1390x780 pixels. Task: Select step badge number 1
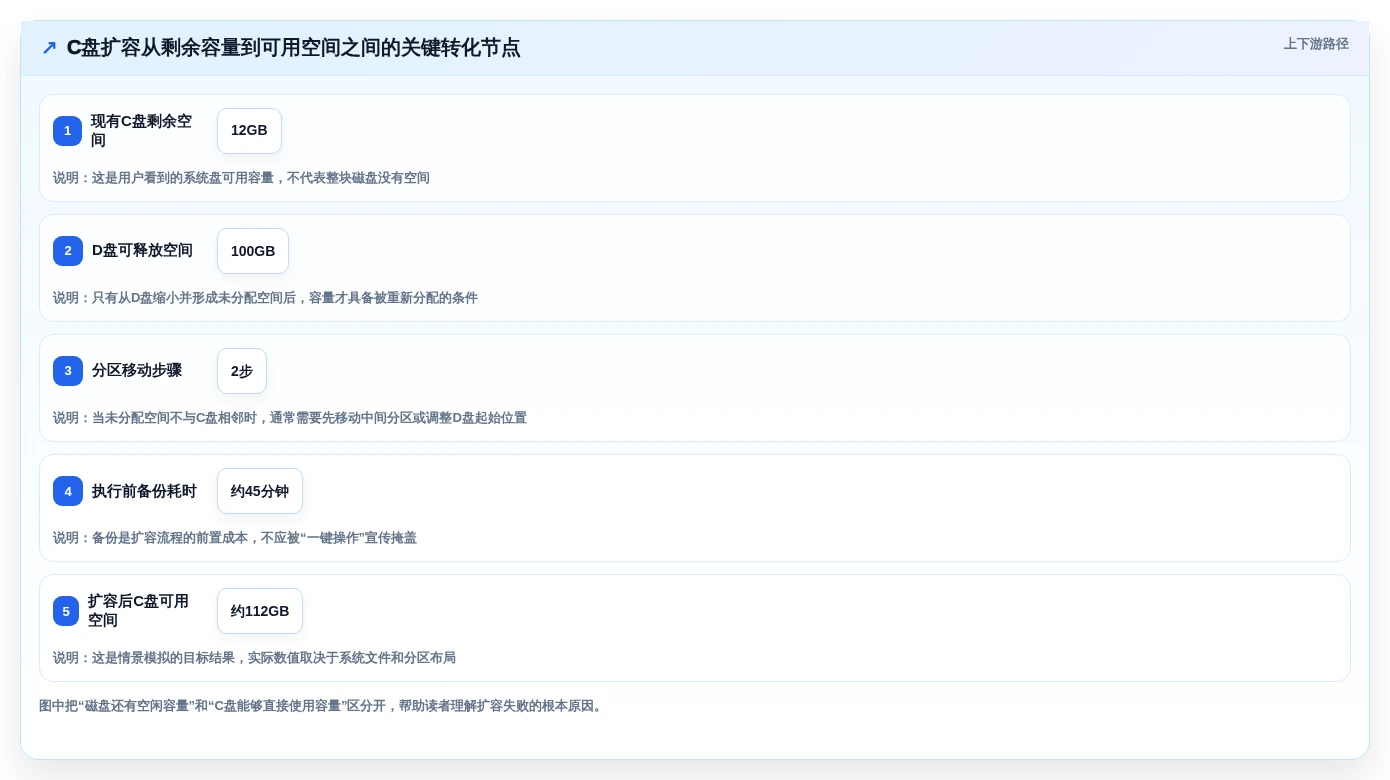67,131
